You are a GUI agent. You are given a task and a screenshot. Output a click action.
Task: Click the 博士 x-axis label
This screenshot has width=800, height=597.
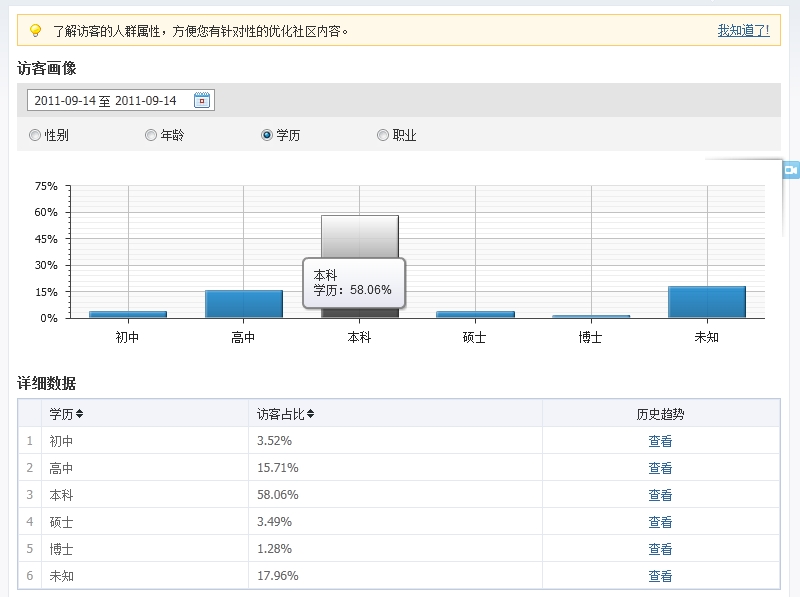pos(590,337)
